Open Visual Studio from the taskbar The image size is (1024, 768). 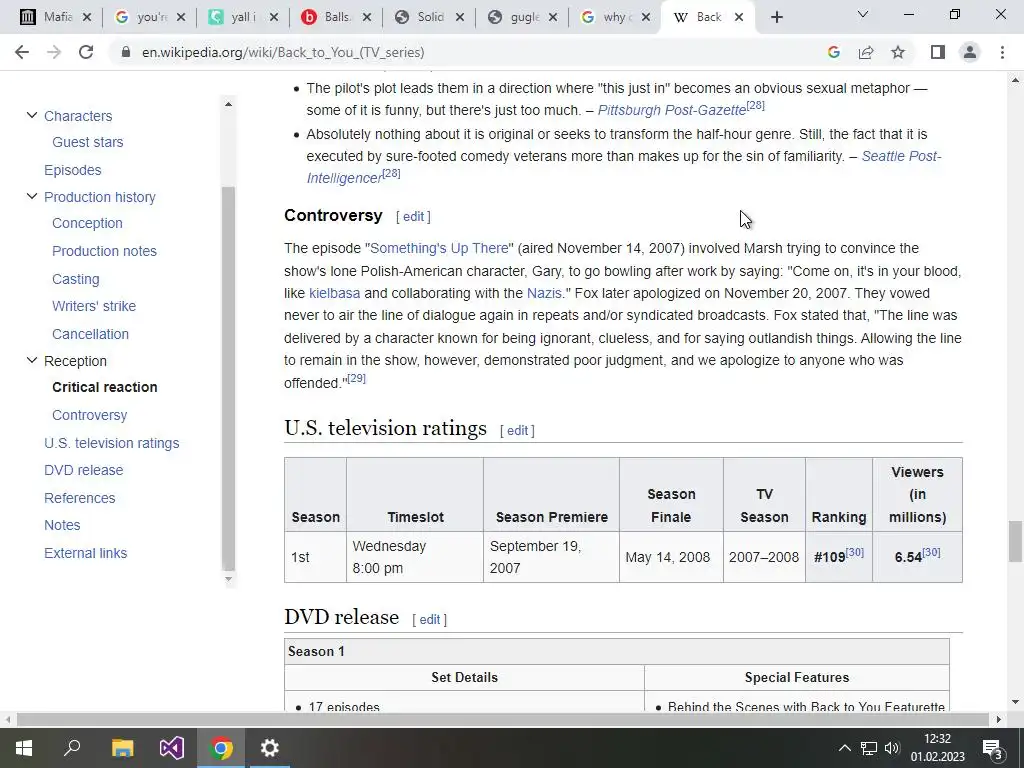coord(172,748)
